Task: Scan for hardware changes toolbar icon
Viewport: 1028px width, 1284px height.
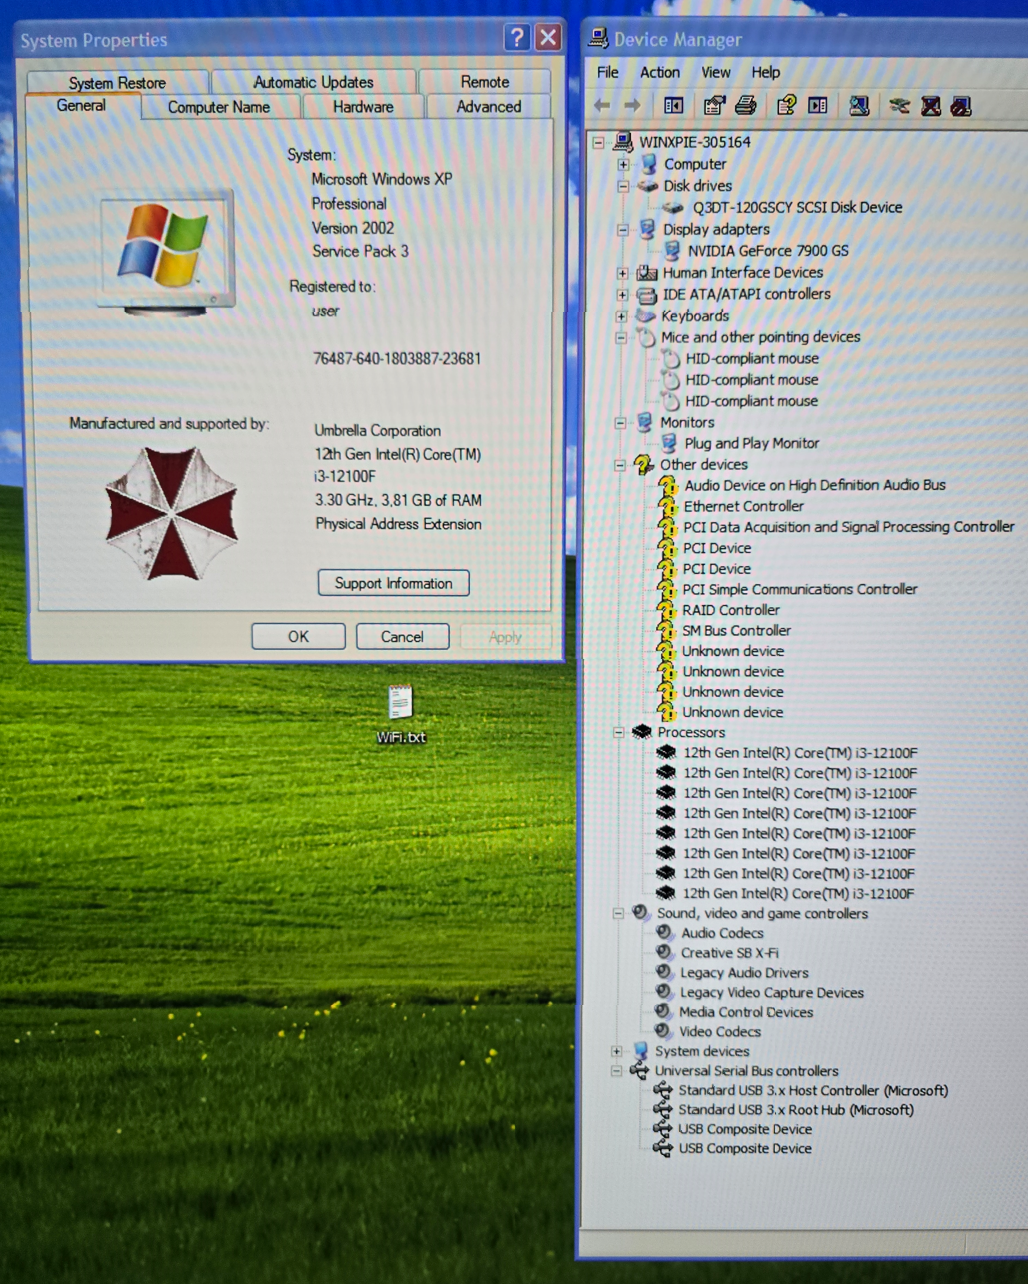Action: click(859, 106)
